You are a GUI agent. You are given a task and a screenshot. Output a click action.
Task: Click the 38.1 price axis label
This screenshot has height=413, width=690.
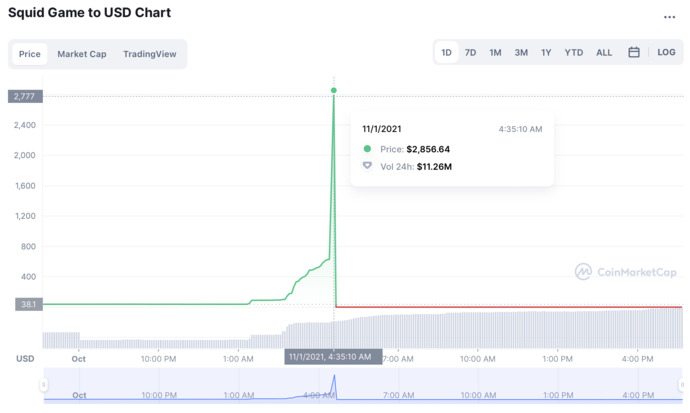pos(29,304)
